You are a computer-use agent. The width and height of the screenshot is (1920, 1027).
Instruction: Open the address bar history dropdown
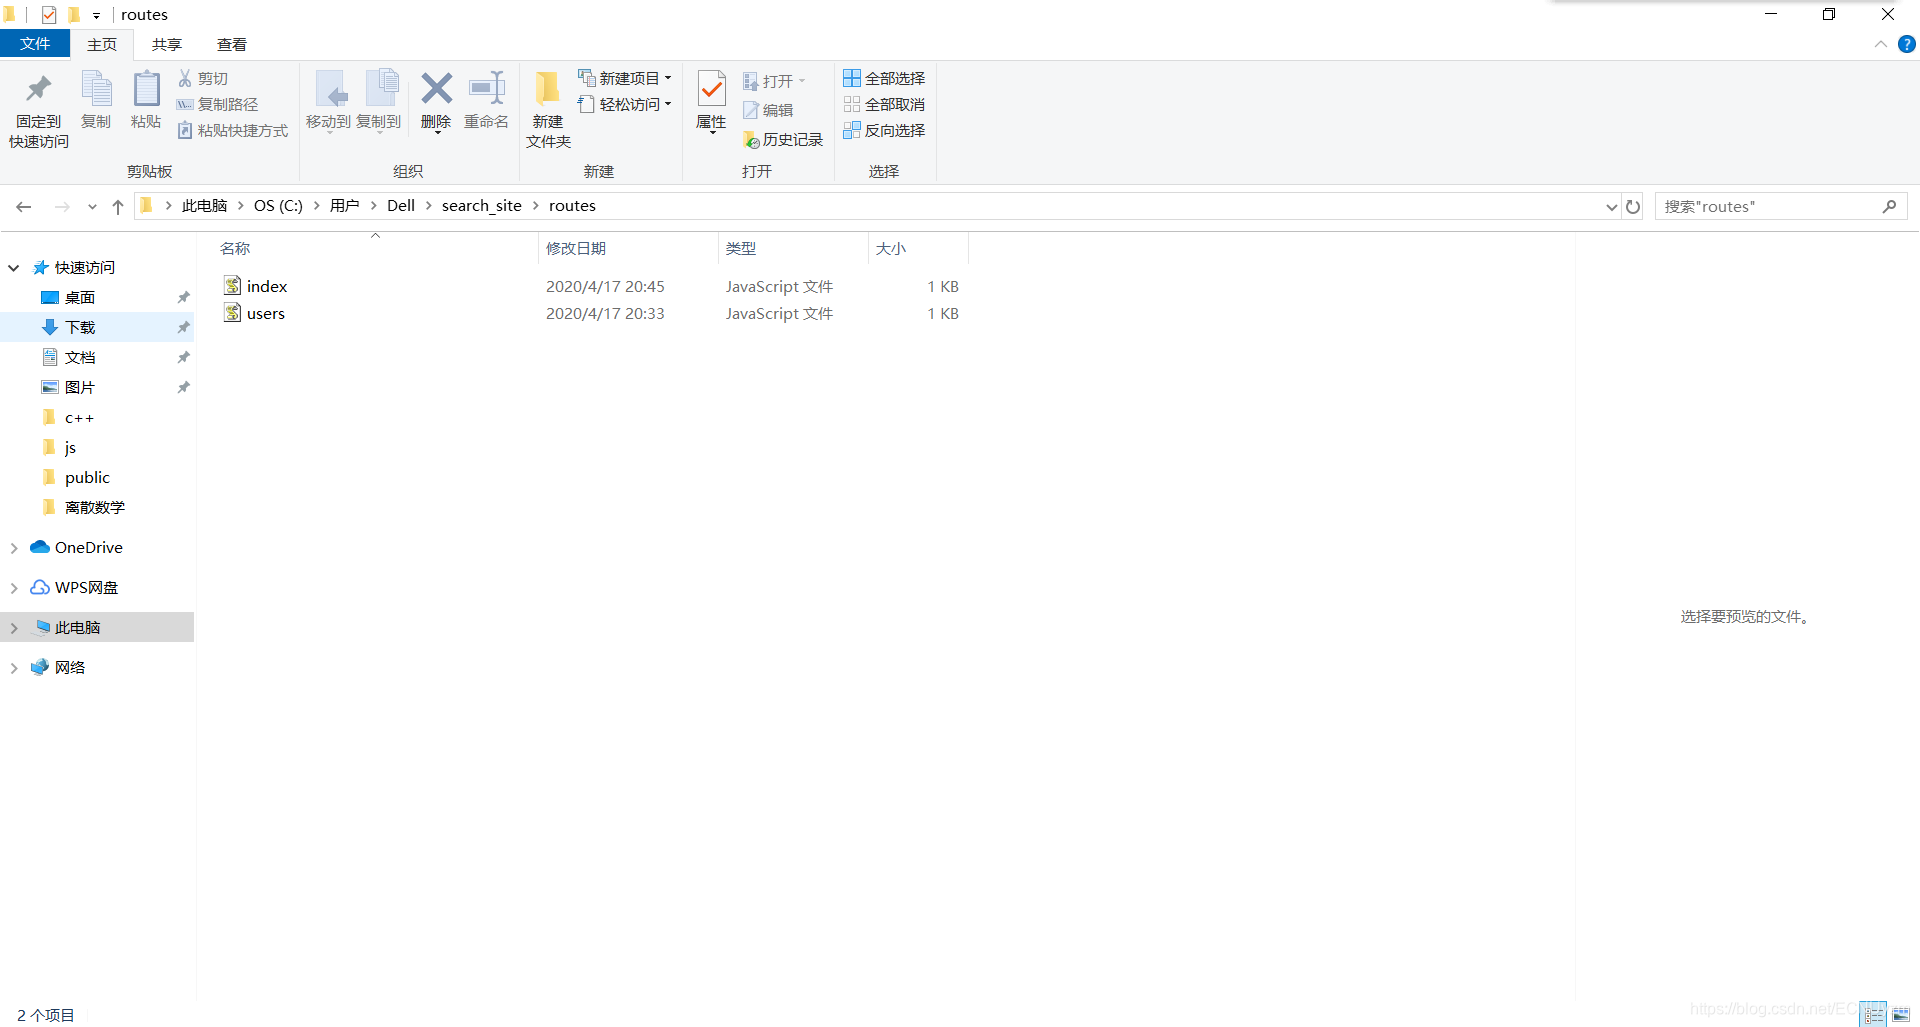pyautogui.click(x=1611, y=207)
